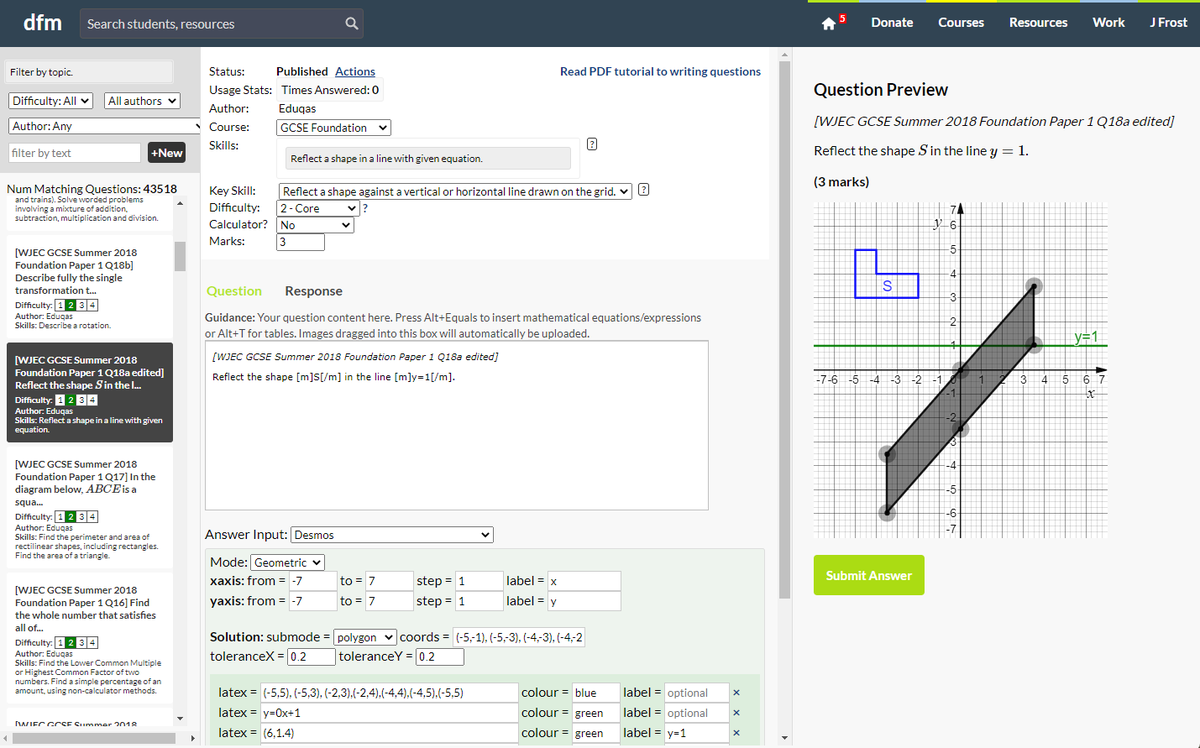This screenshot has height=748, width=1200.
Task: Click the yaxis label field
Action: pos(584,601)
